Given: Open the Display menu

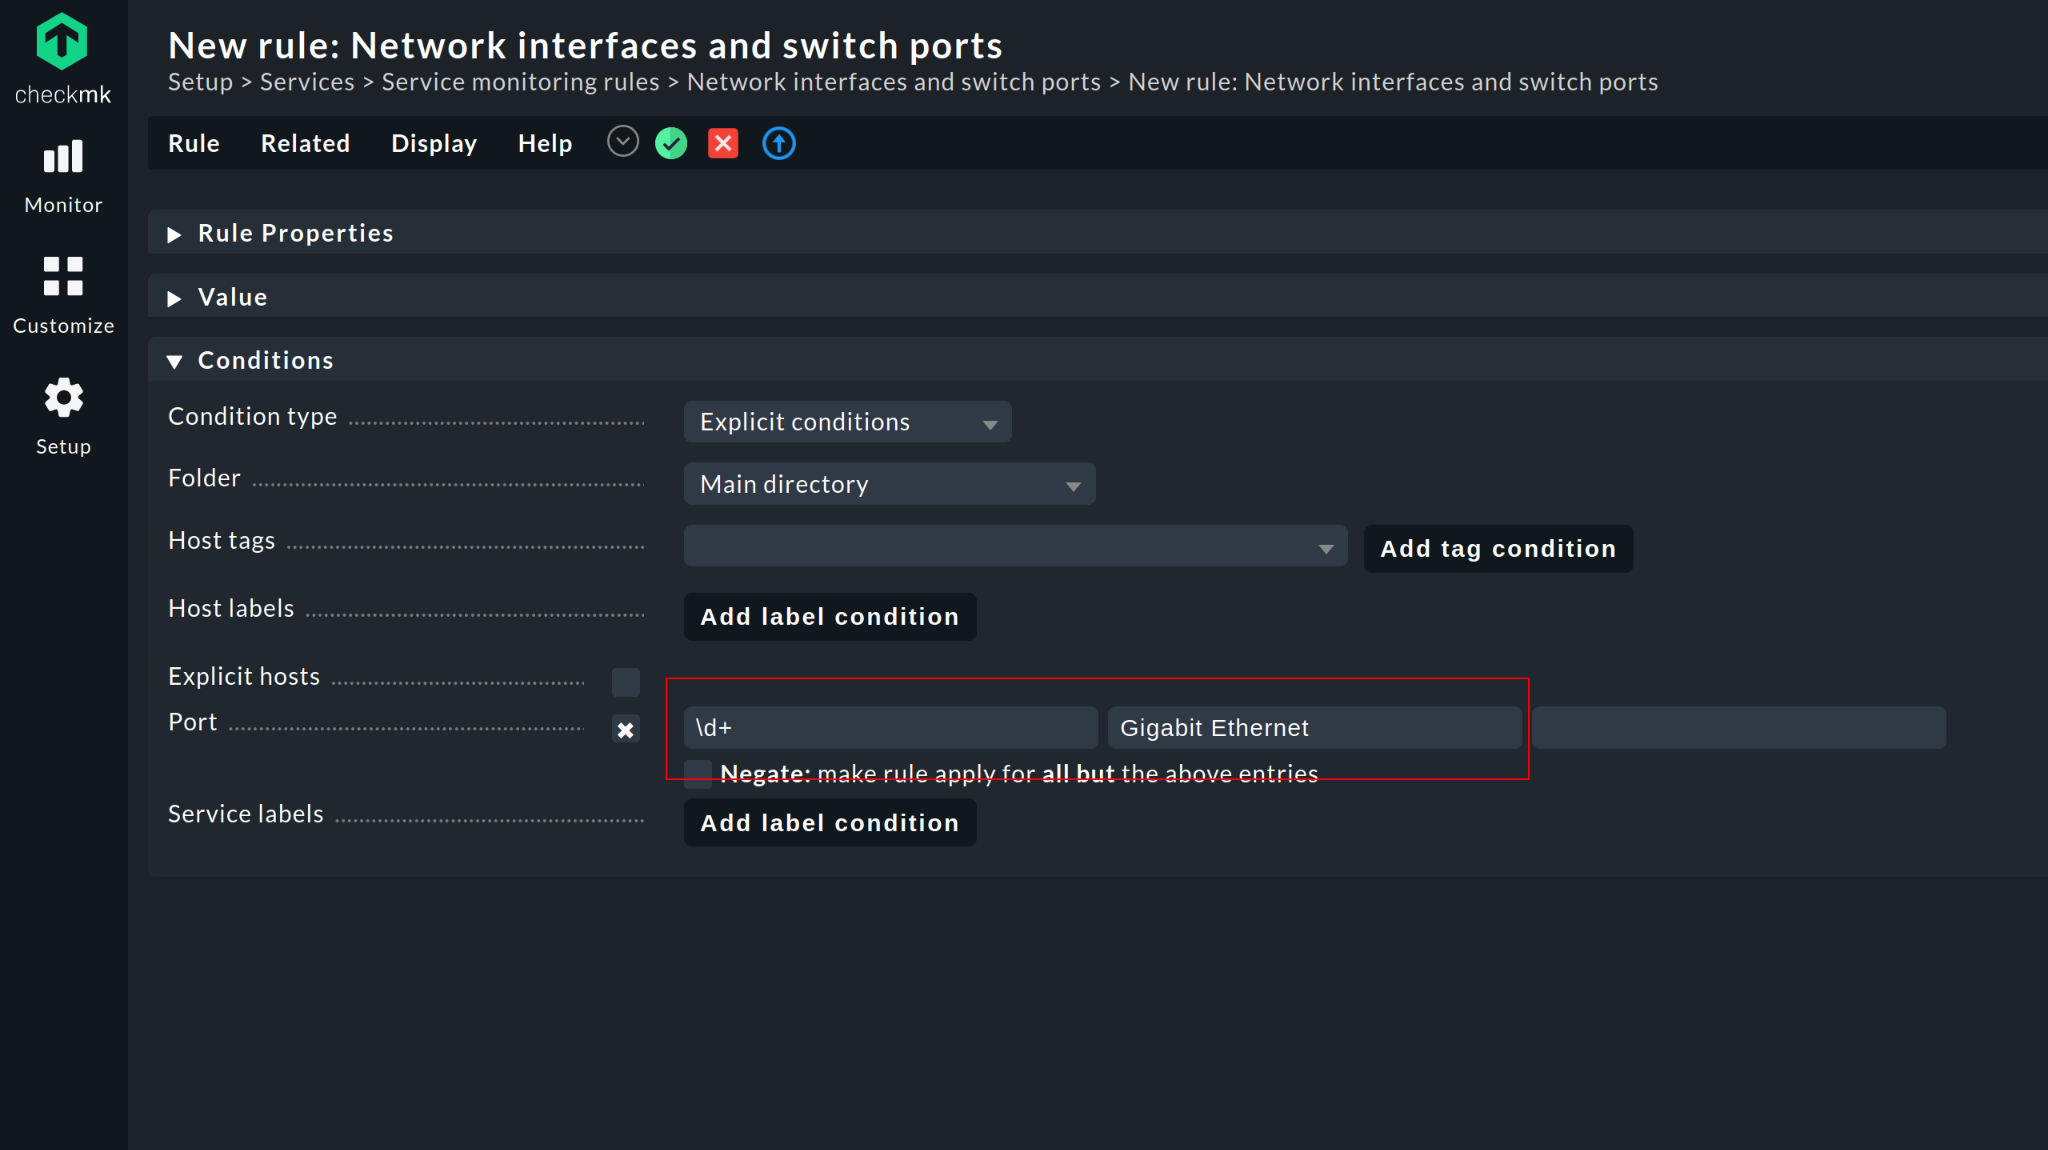Looking at the screenshot, I should (434, 144).
